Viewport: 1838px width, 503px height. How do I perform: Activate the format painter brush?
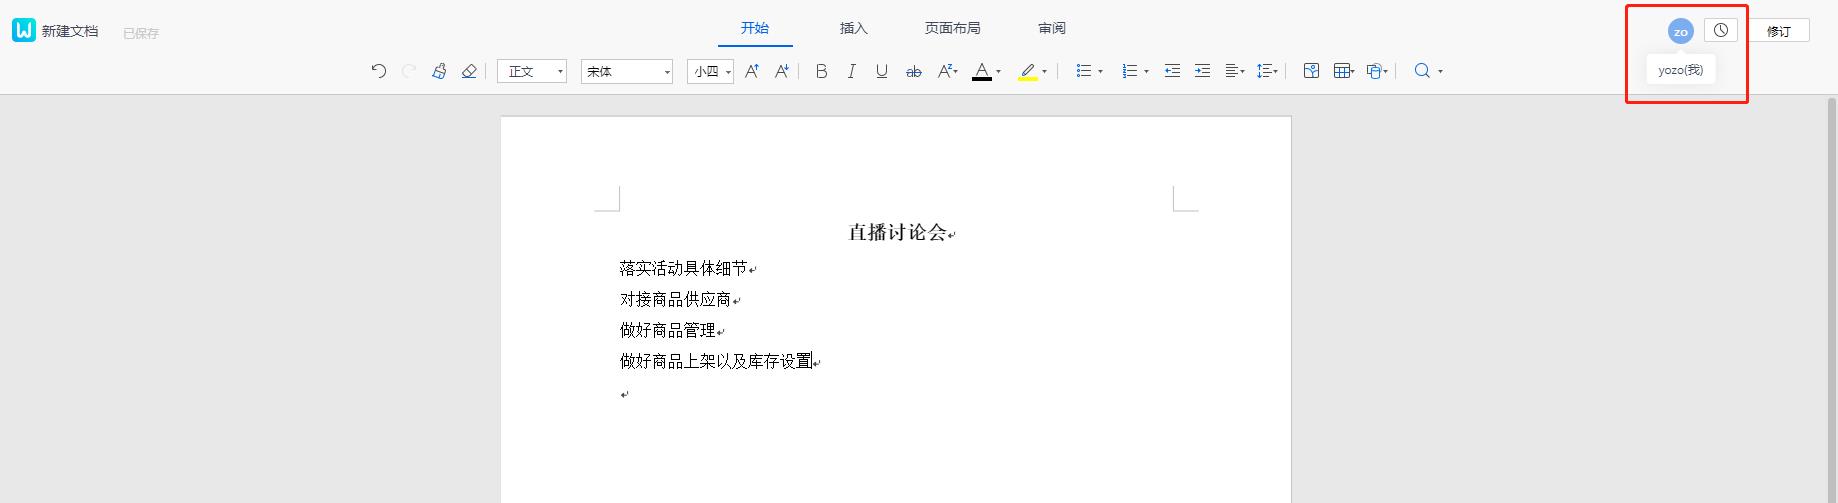438,71
